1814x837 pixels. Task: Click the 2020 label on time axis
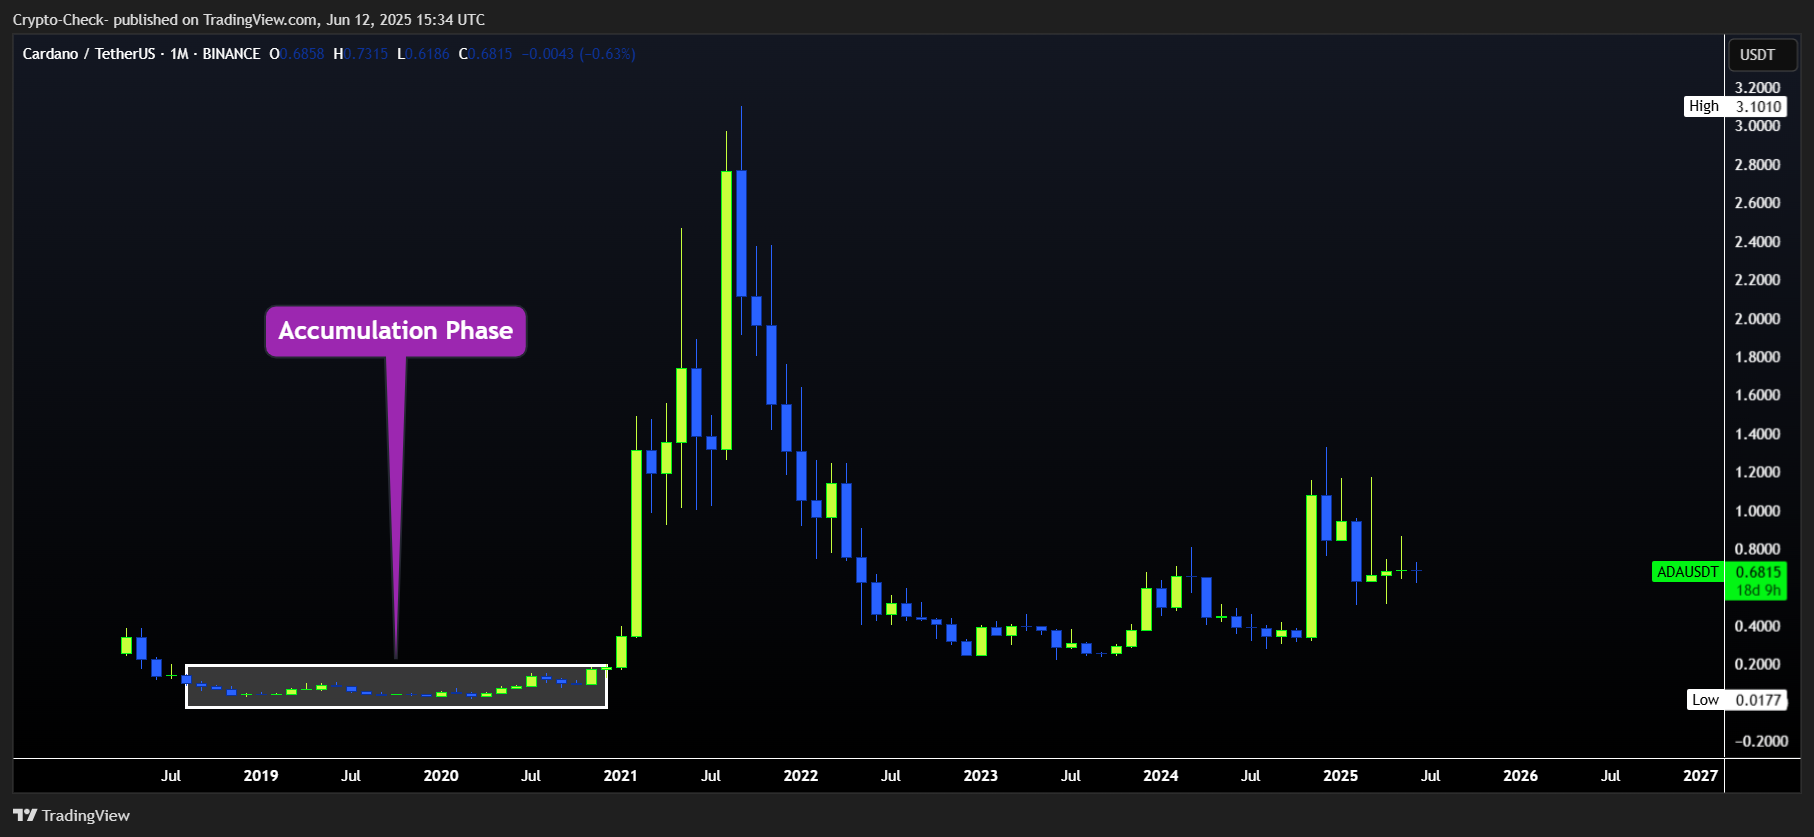441,776
